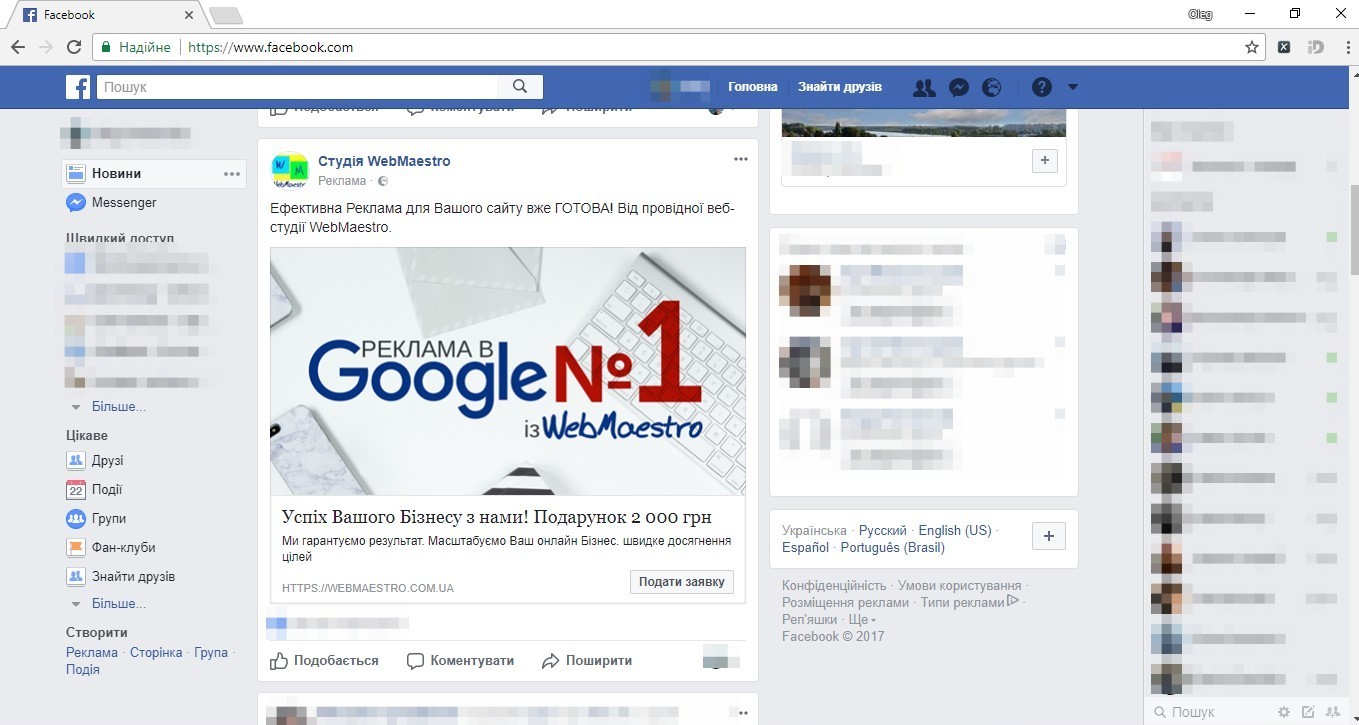Viewport: 1359px width, 725px height.
Task: Open Студія WebMaestro page name link
Action: pyautogui.click(x=384, y=161)
